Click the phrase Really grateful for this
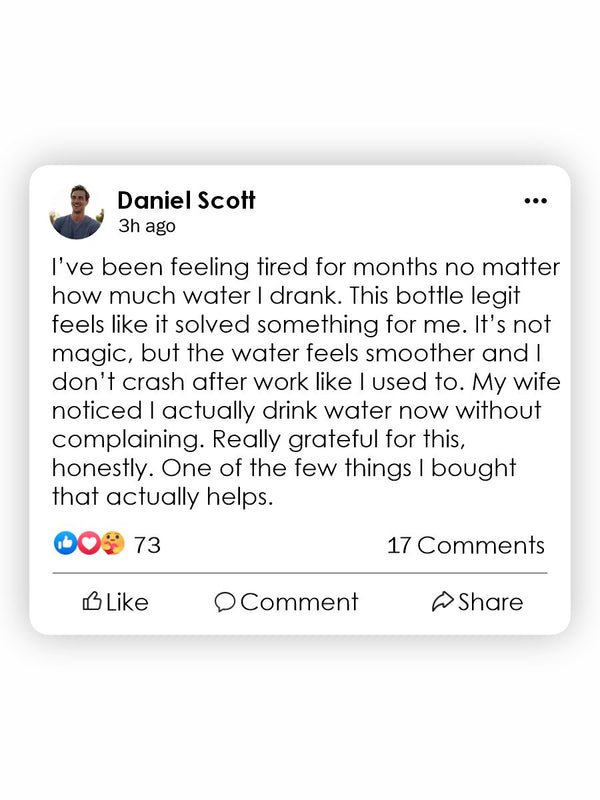Screen dimensions: 600x800 (x=337, y=439)
